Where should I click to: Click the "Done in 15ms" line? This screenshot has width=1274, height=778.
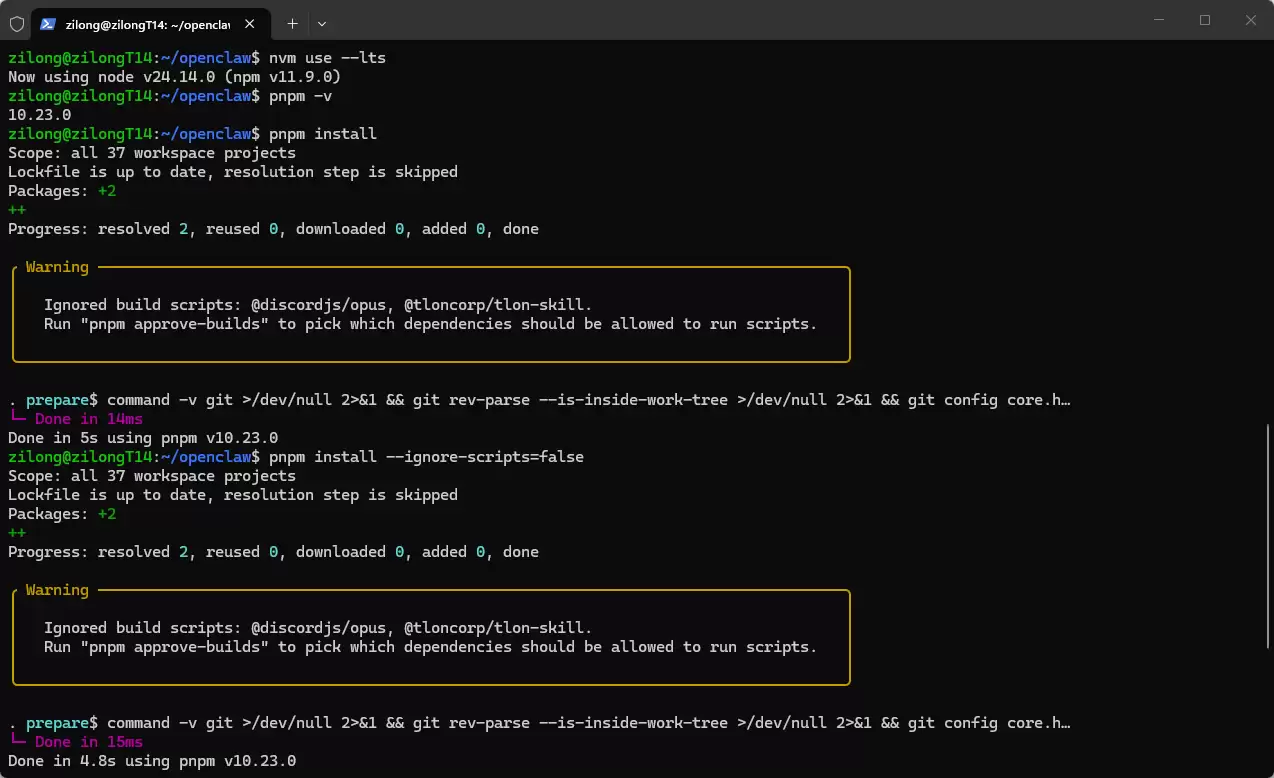point(88,742)
